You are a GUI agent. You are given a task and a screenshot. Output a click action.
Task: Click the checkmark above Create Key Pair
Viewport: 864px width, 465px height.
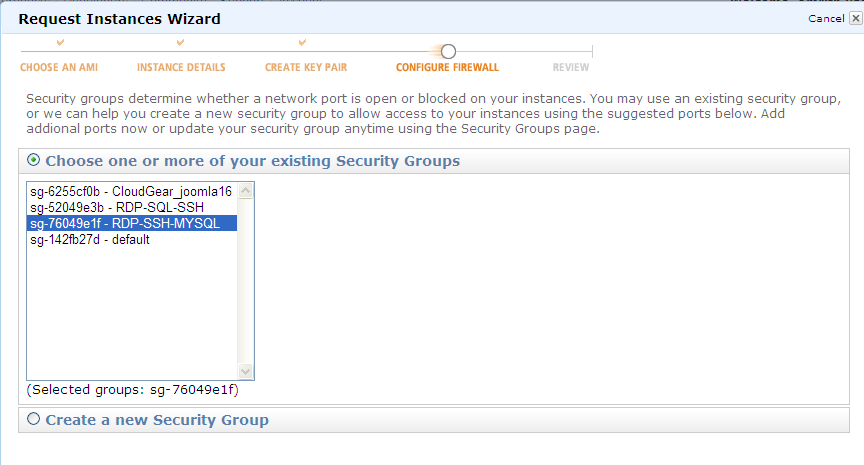(302, 42)
